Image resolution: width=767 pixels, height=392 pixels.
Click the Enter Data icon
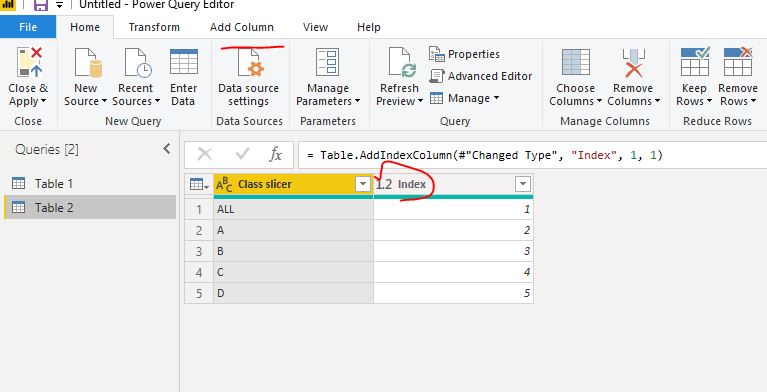point(183,62)
